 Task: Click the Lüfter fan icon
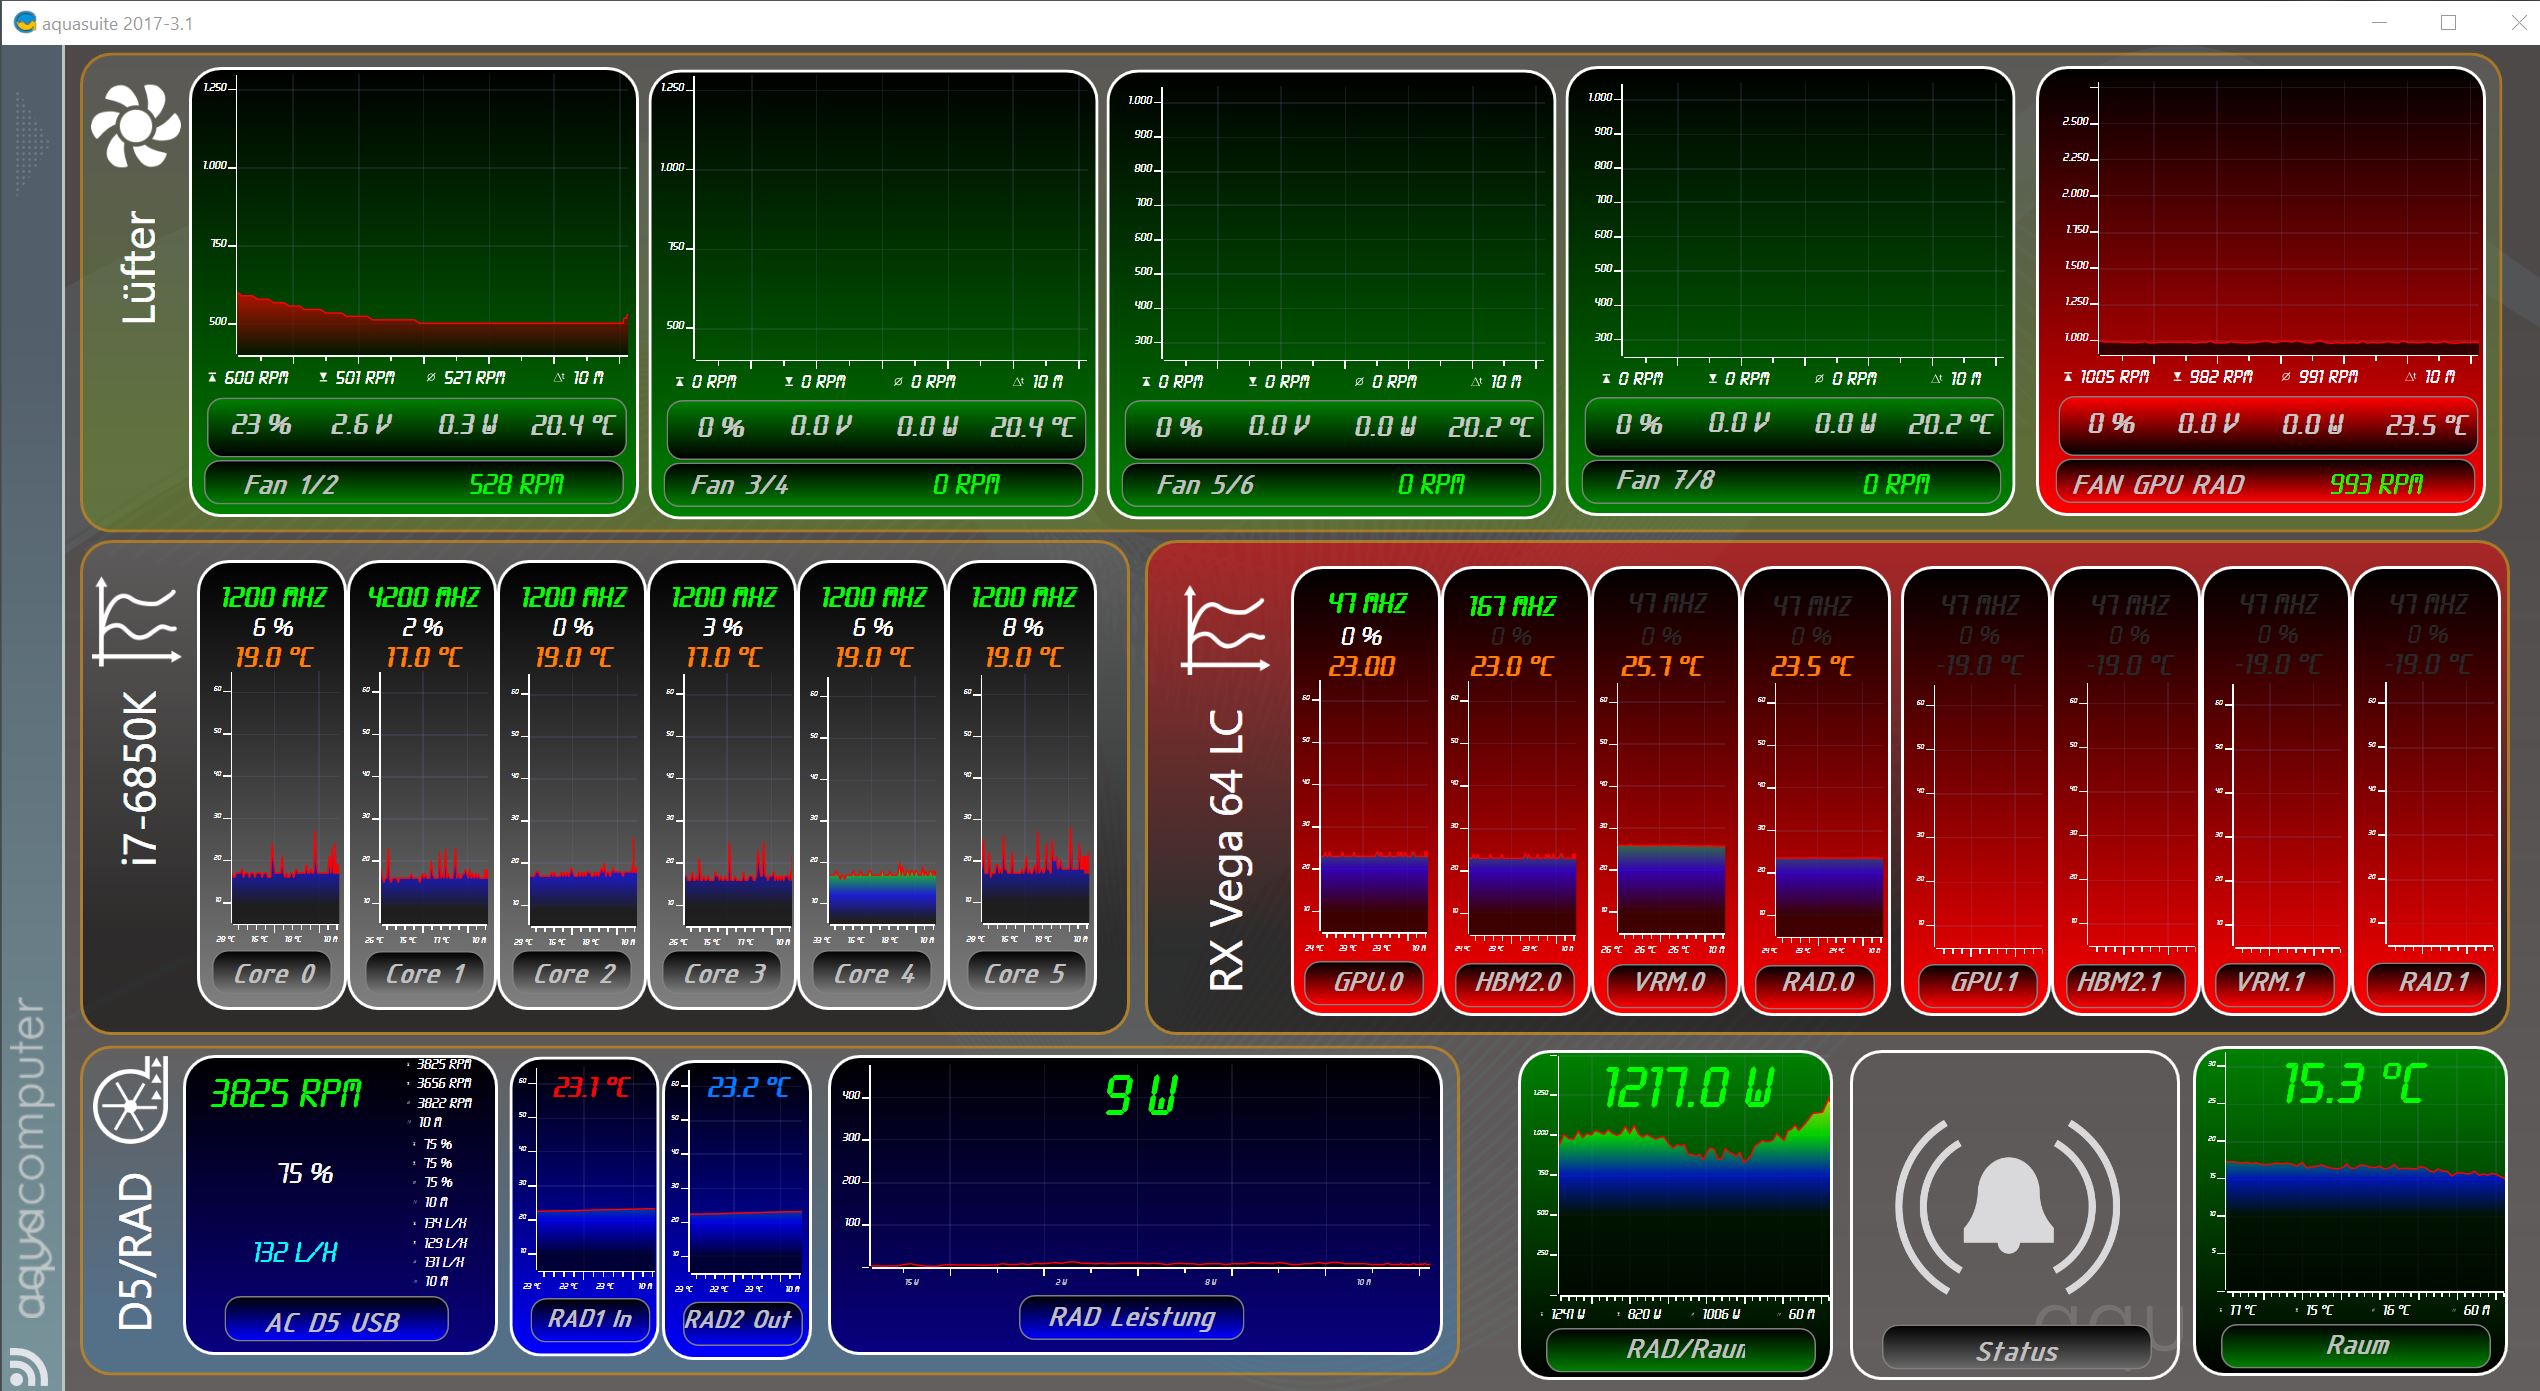click(135, 126)
